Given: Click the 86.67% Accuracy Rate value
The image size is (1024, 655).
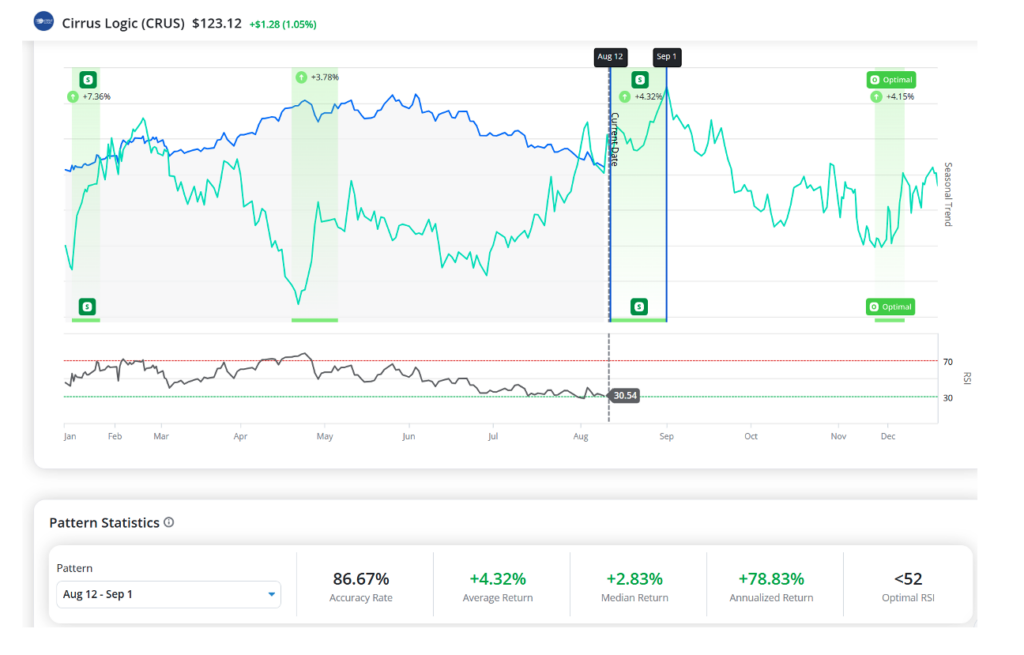Looking at the screenshot, I should pos(360,579).
